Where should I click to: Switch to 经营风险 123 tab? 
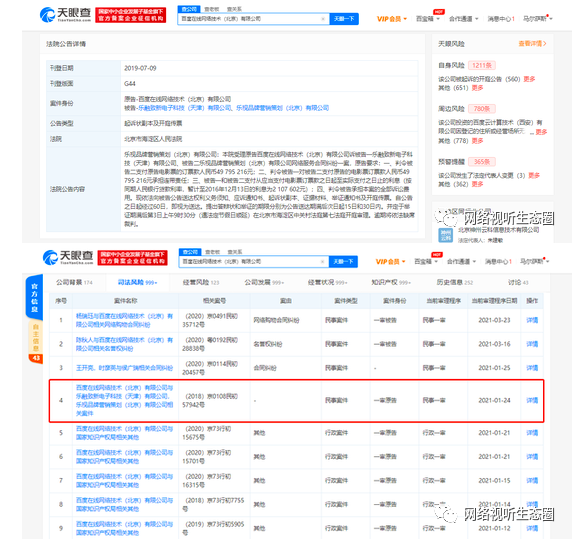pyautogui.click(x=201, y=282)
